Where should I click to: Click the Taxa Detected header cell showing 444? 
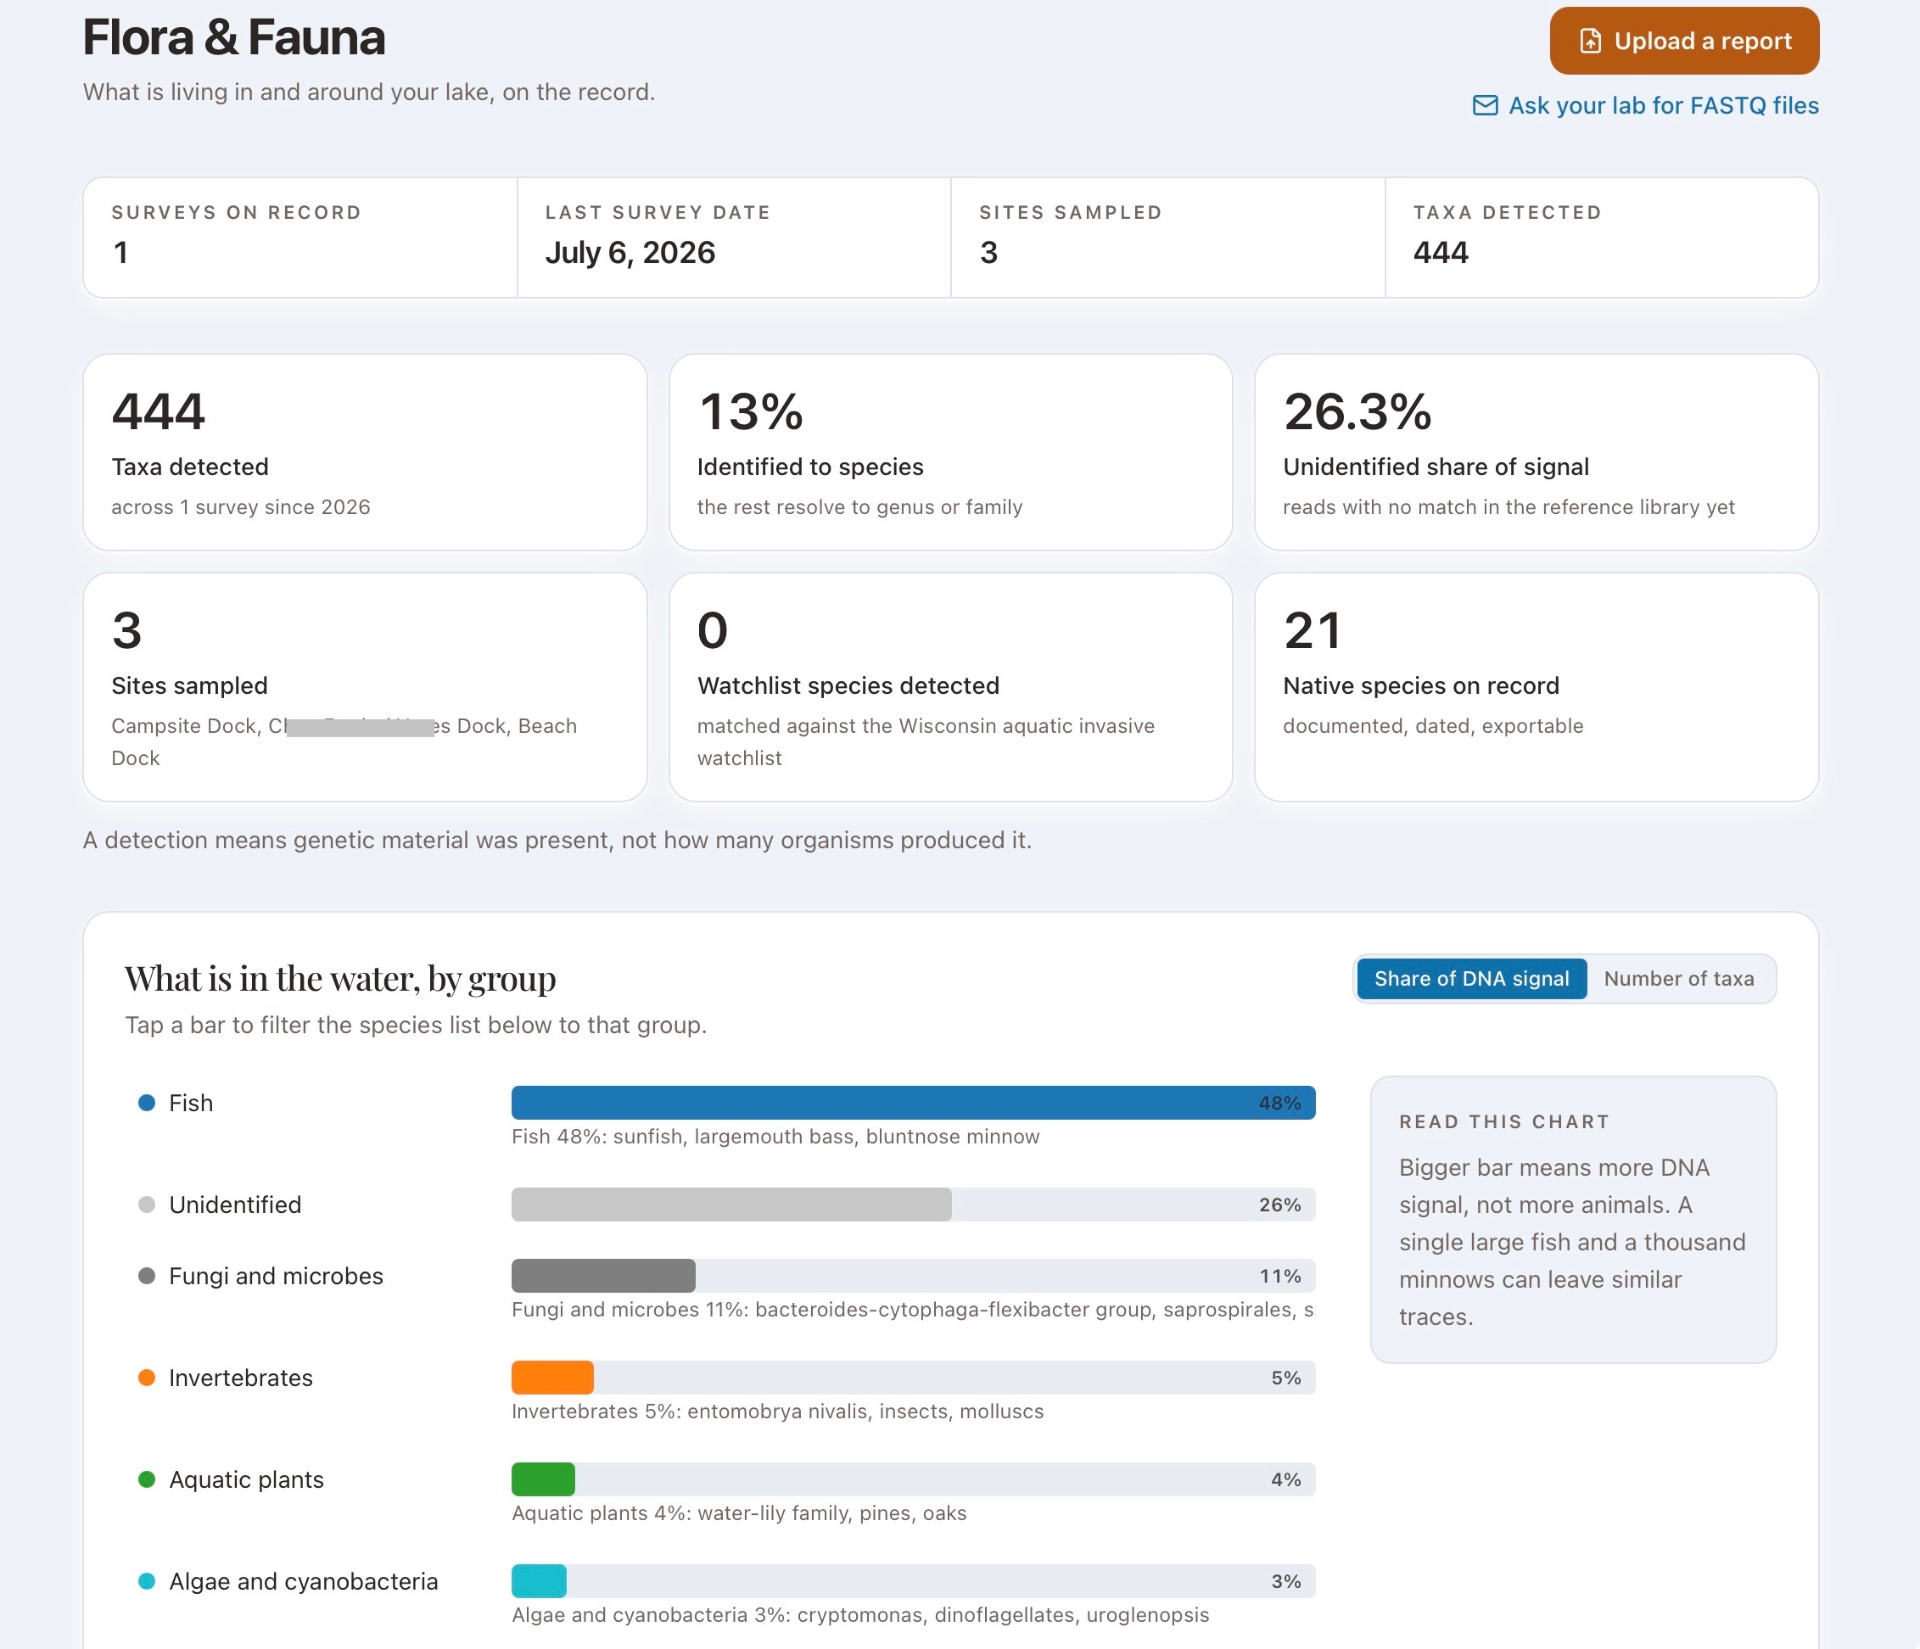[1602, 238]
